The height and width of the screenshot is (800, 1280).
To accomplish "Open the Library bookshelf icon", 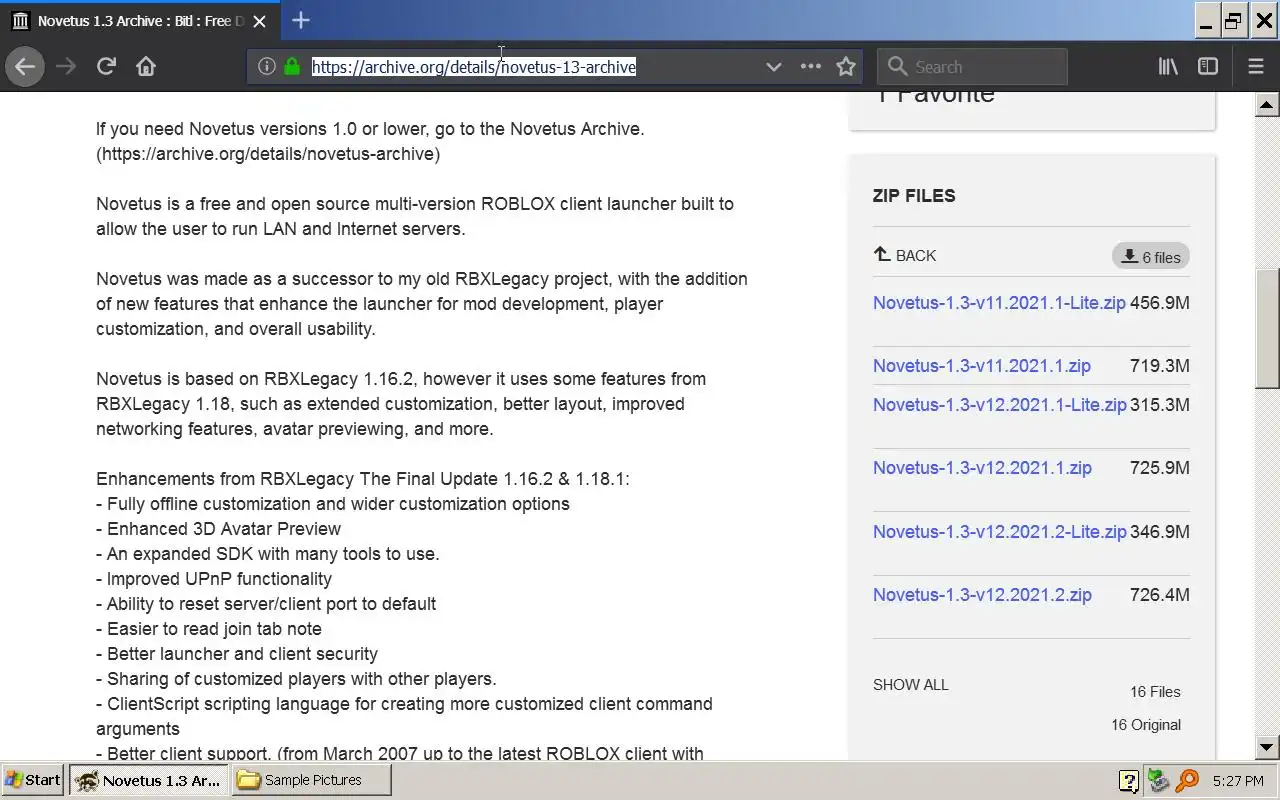I will [1168, 67].
